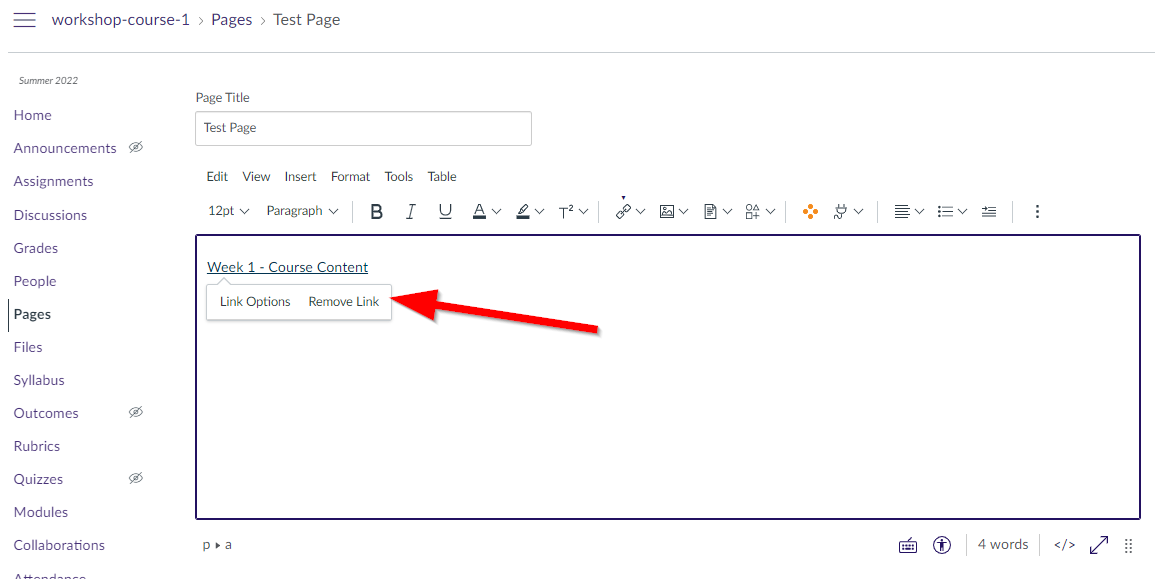
Task: Expand the list style dropdown arrow
Action: click(x=962, y=212)
